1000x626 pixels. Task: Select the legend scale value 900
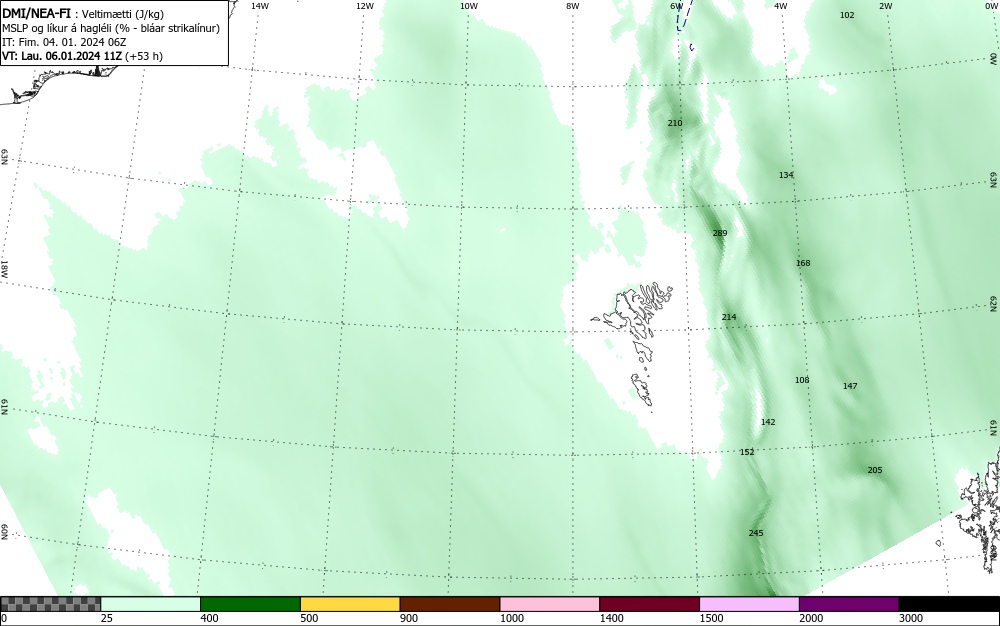(x=409, y=618)
